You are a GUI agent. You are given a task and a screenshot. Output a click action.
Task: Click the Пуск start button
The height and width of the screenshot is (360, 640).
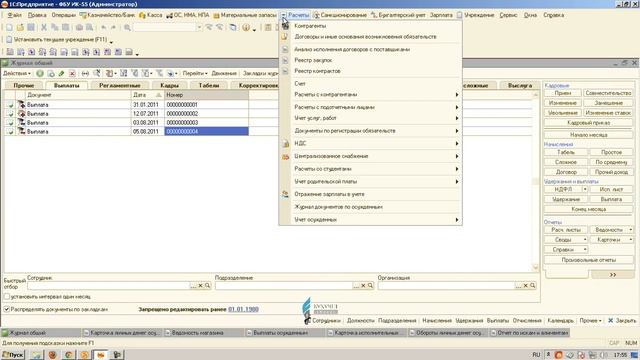[x=13, y=355]
